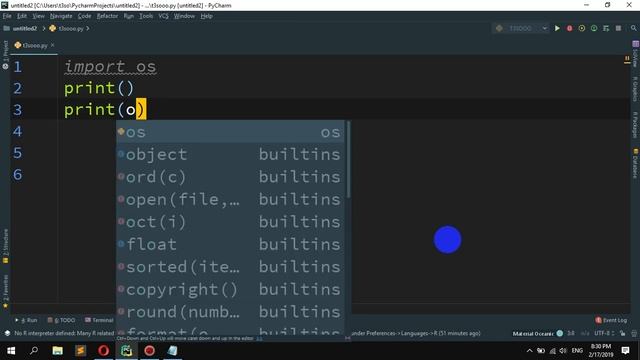Open the Run tool window tab

(26, 320)
